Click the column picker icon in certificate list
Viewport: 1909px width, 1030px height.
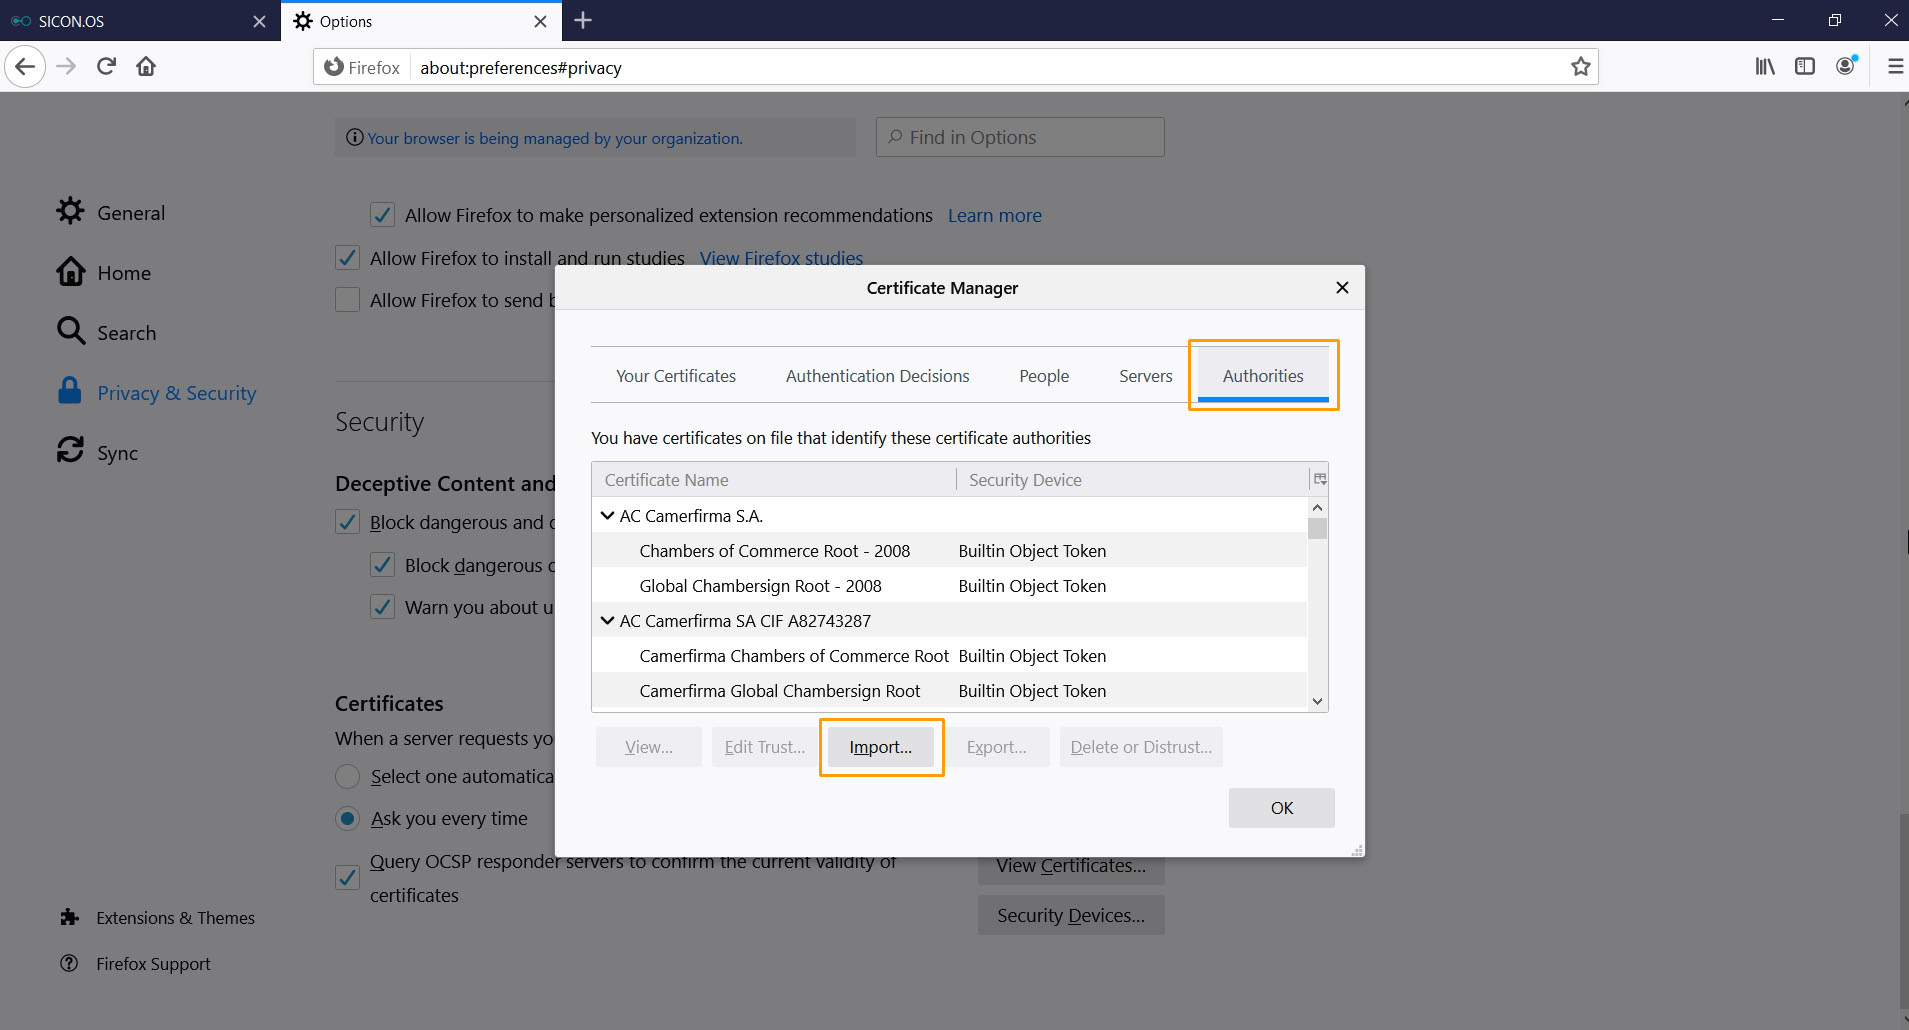point(1320,480)
